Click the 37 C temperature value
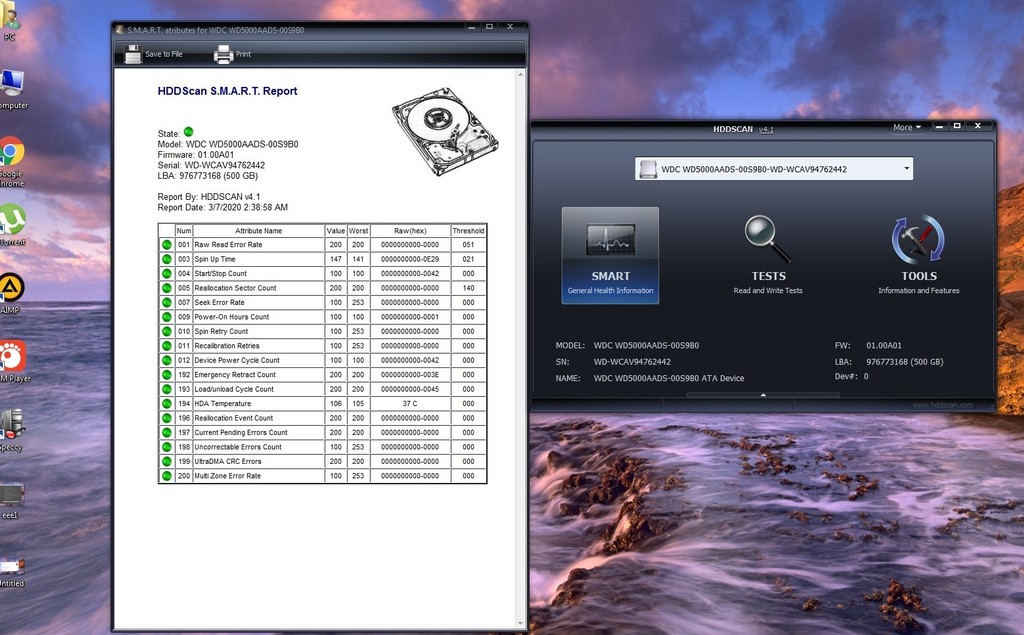 (x=410, y=404)
